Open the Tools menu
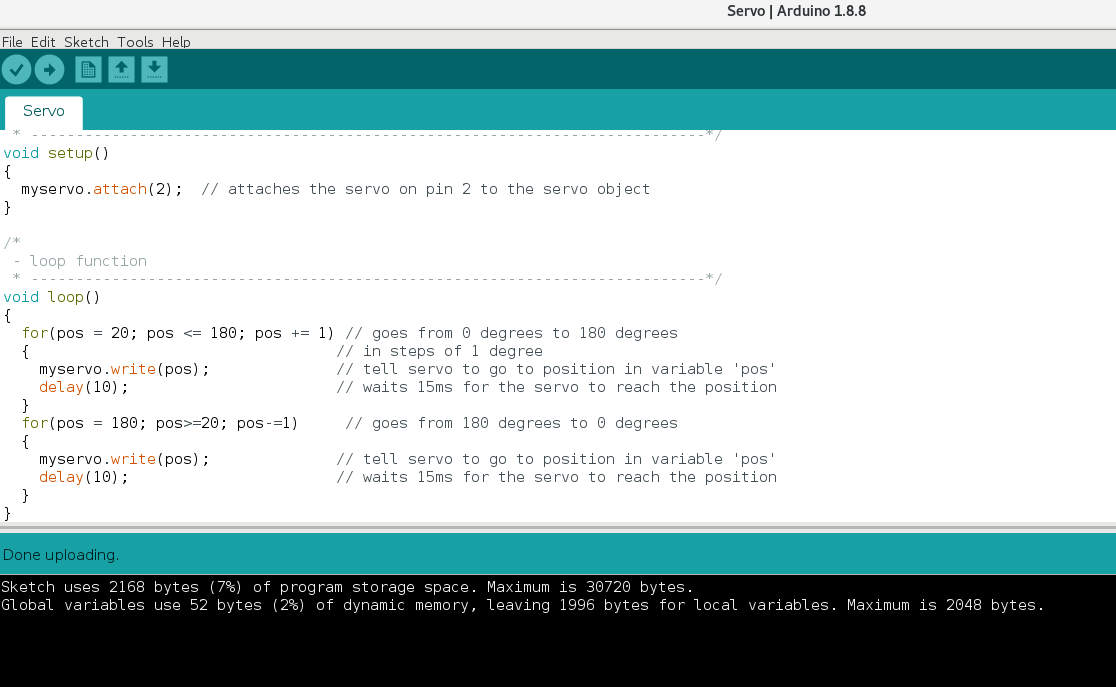 pos(135,42)
